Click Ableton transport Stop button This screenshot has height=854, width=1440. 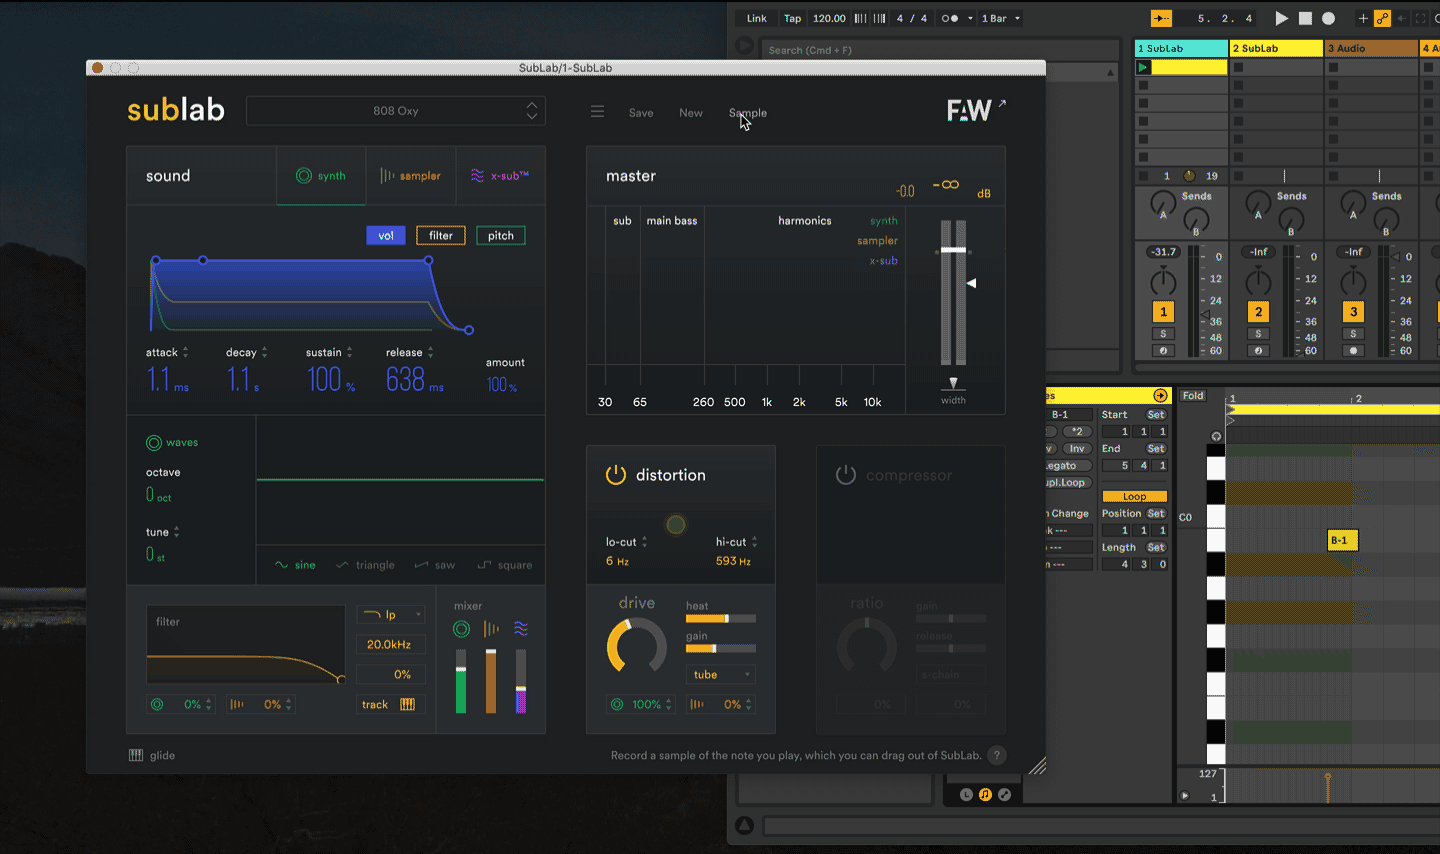point(1305,18)
